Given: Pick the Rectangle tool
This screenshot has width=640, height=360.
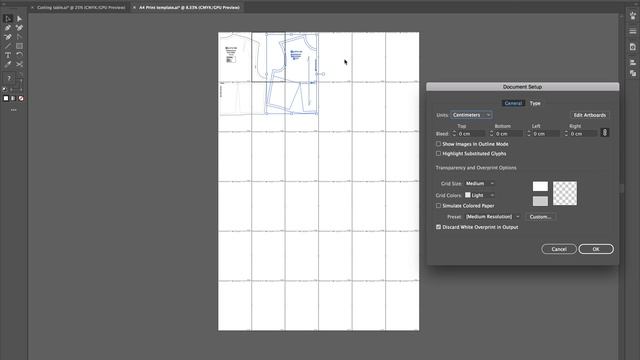Looking at the screenshot, I should [19, 46].
